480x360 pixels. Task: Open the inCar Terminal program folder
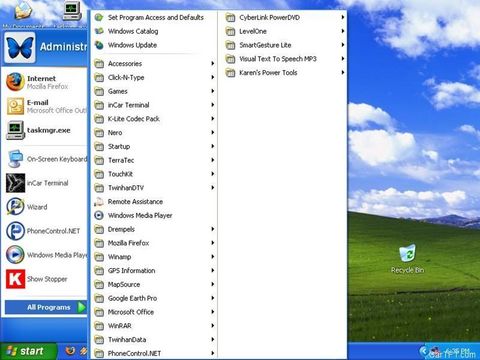(x=154, y=105)
